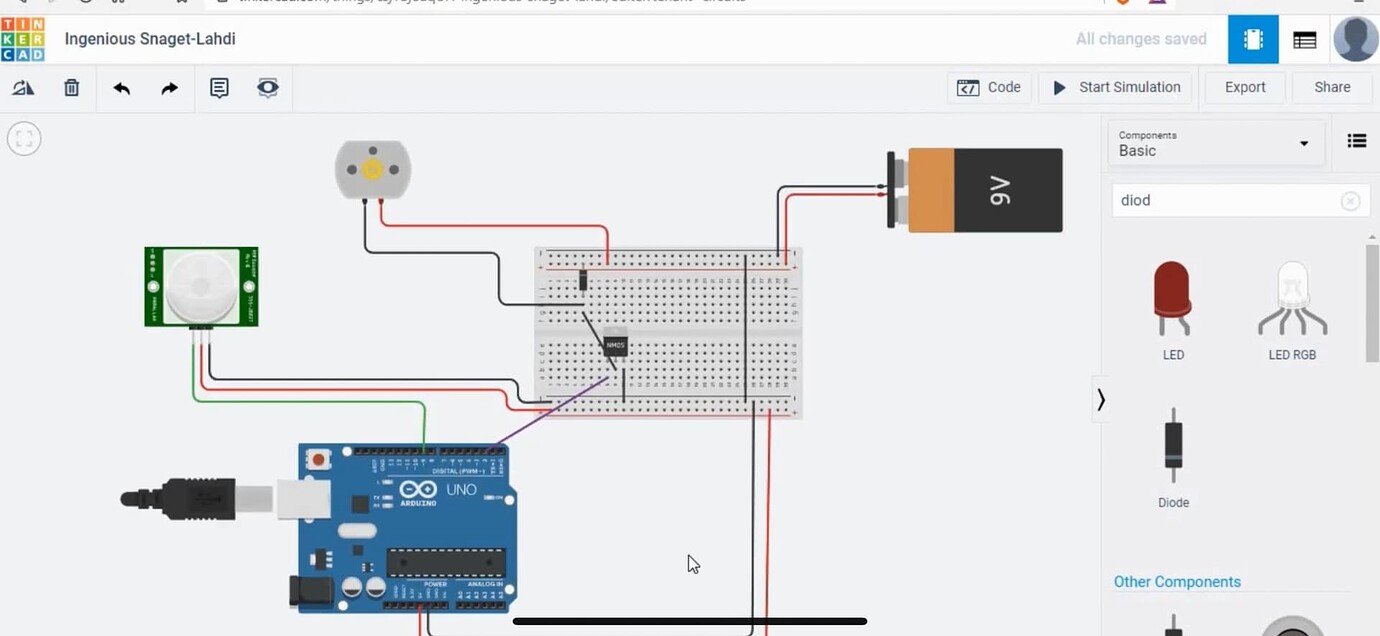Undo the last change
Image resolution: width=1380 pixels, height=636 pixels.
click(x=121, y=87)
